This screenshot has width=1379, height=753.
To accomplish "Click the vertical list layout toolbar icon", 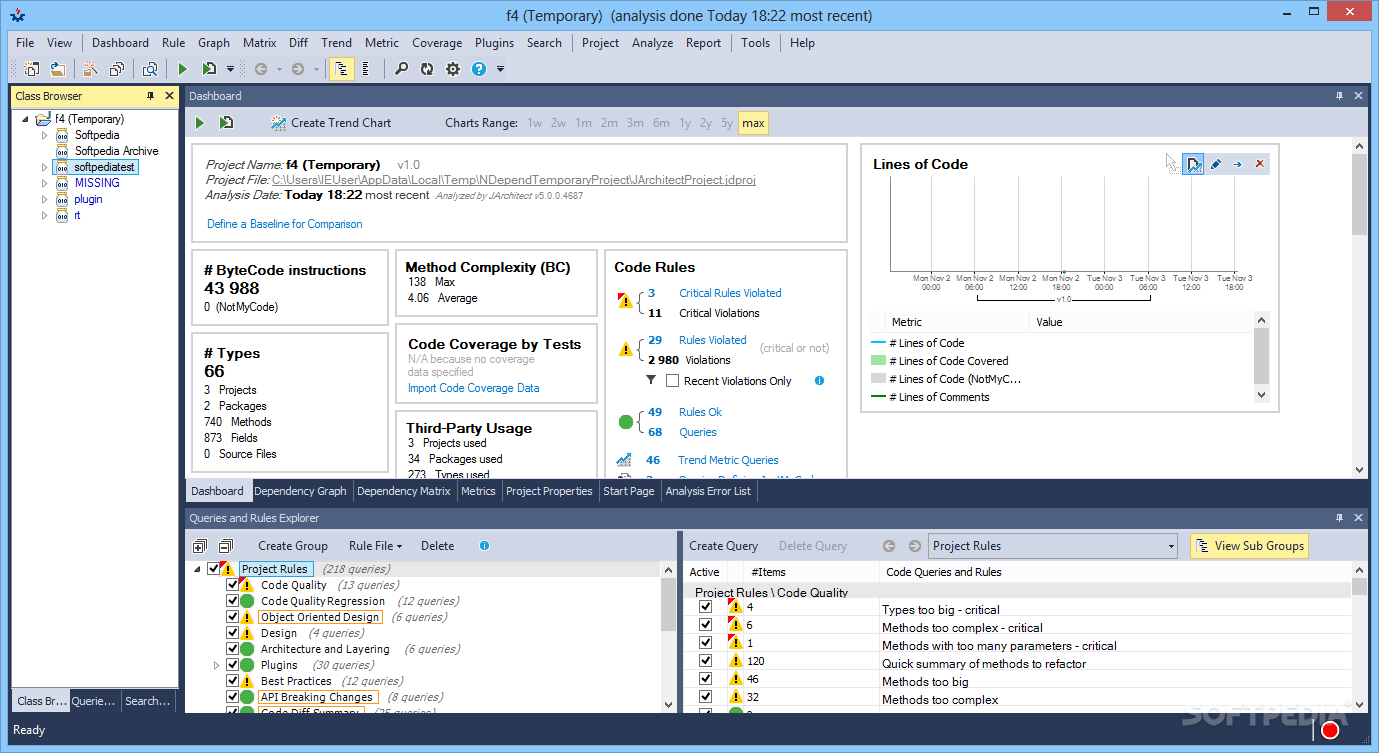I will click(x=366, y=69).
